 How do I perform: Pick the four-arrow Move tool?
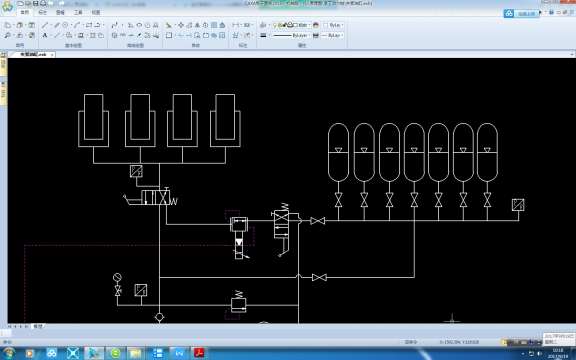(181, 25)
